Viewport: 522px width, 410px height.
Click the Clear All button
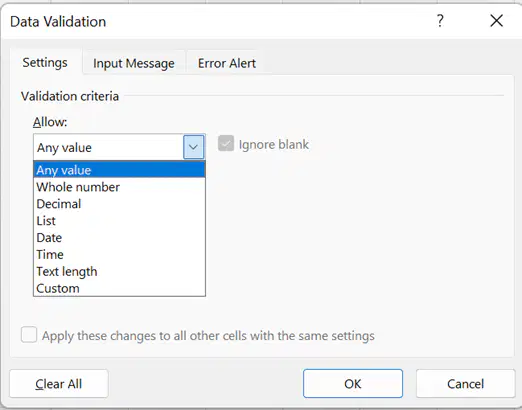click(x=59, y=384)
